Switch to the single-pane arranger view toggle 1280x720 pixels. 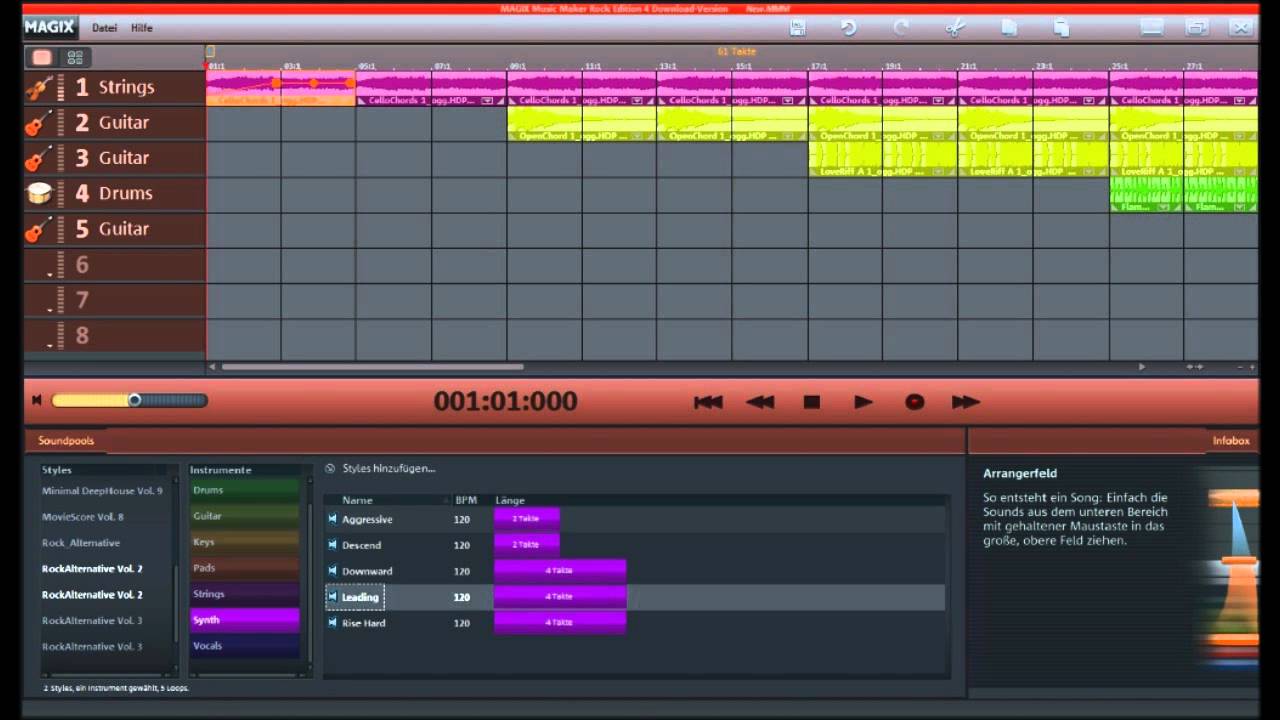[x=42, y=57]
